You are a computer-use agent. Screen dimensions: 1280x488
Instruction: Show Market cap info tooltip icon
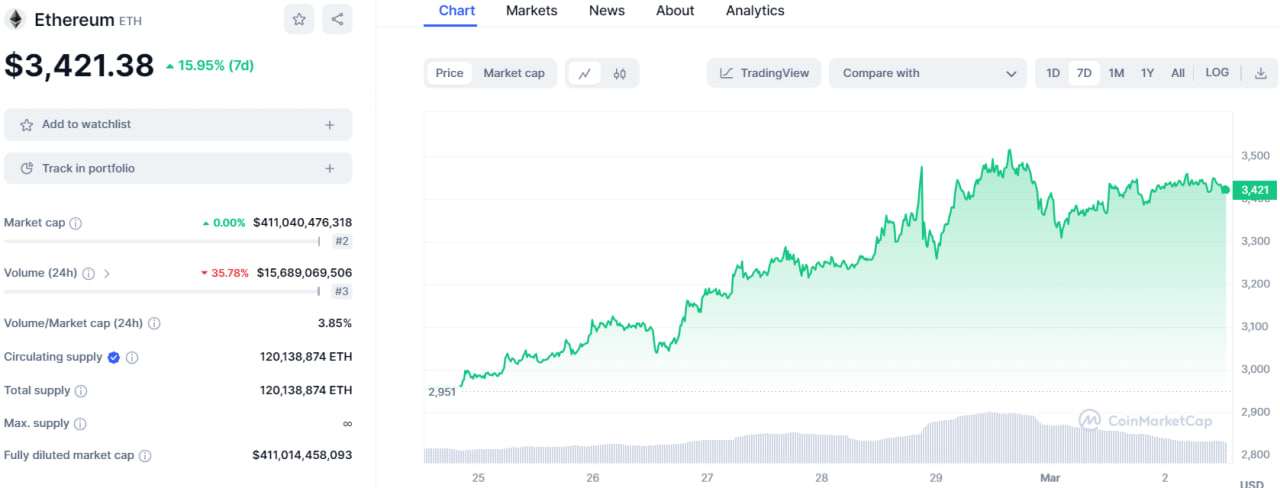pos(75,223)
